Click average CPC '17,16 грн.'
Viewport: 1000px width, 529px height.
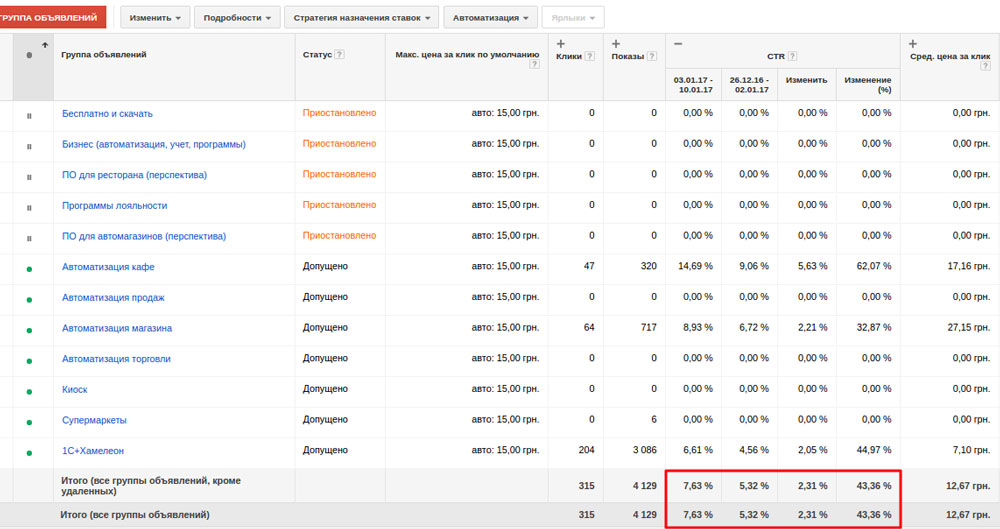click(969, 266)
